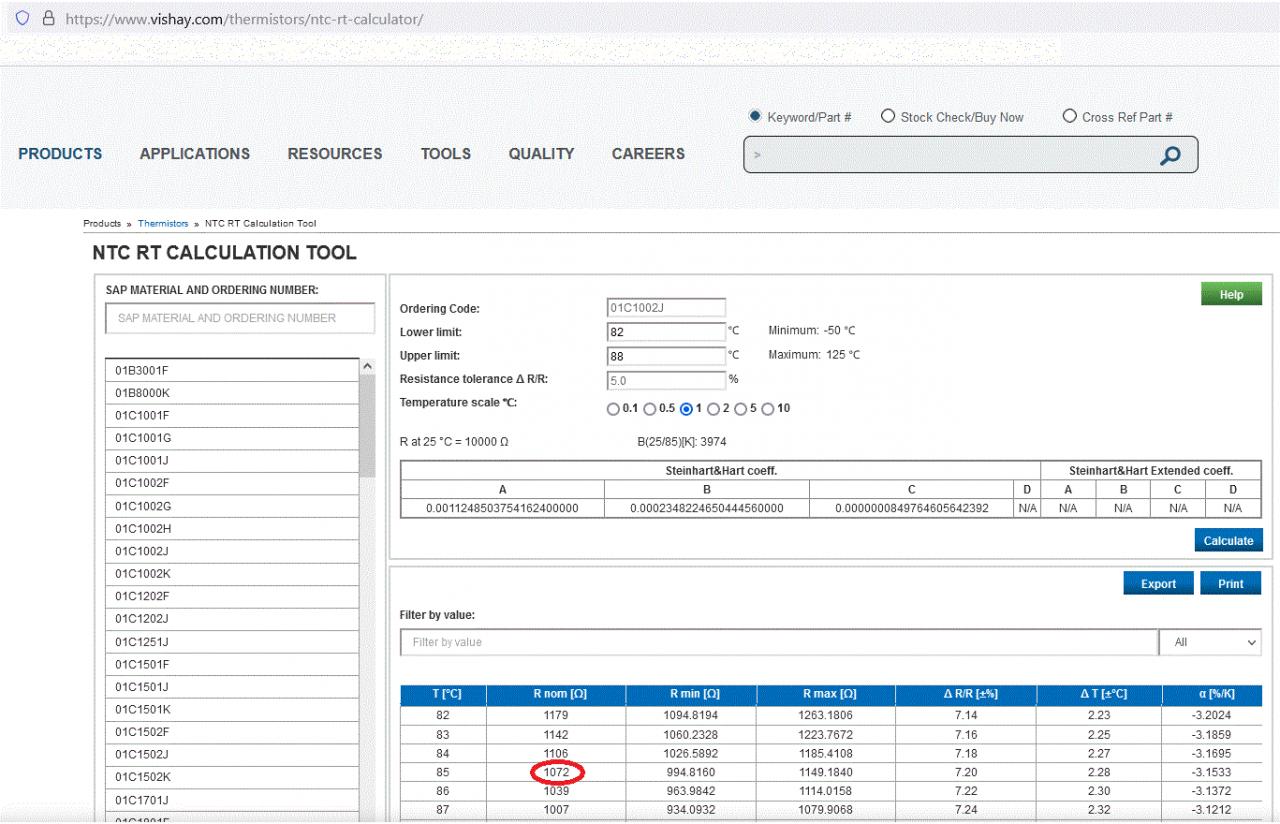Click the Upper limit field

[x=666, y=356]
